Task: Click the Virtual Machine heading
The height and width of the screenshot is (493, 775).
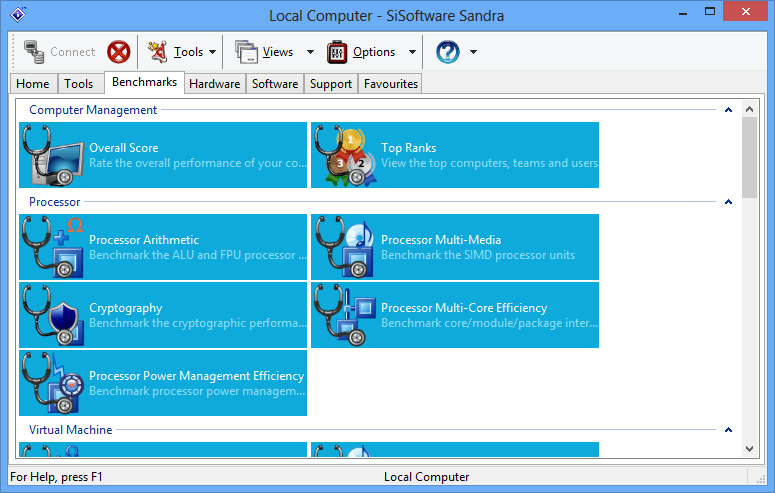Action: pos(71,430)
